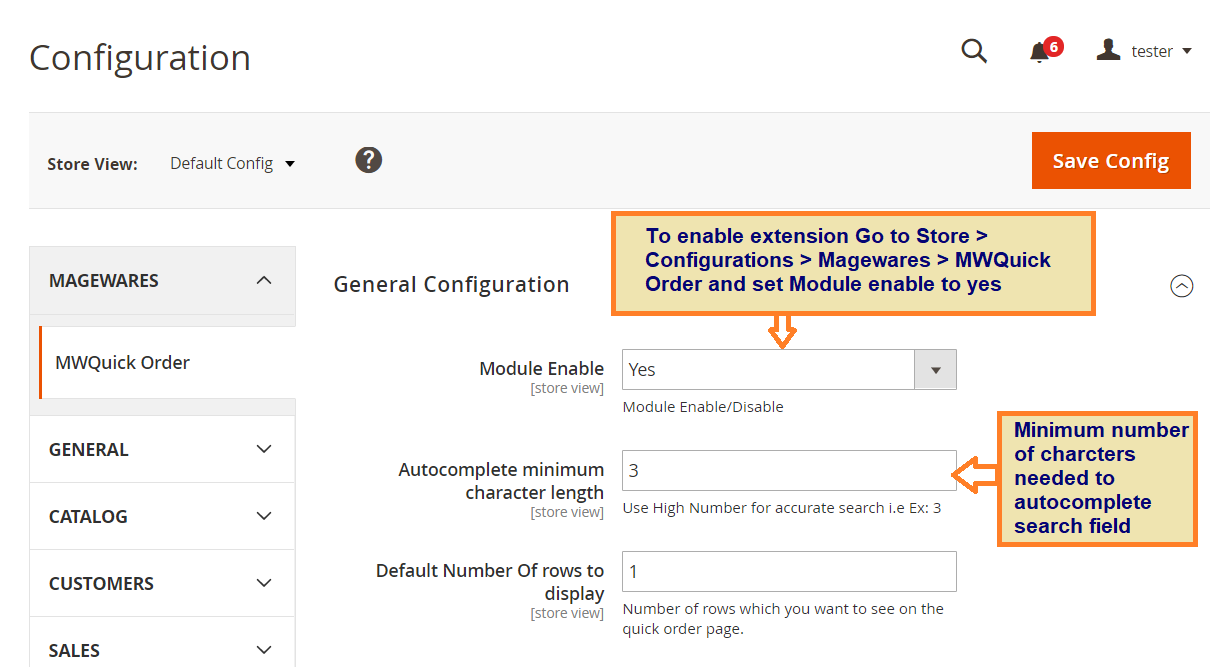Click the red notification count badge

[x=1053, y=46]
